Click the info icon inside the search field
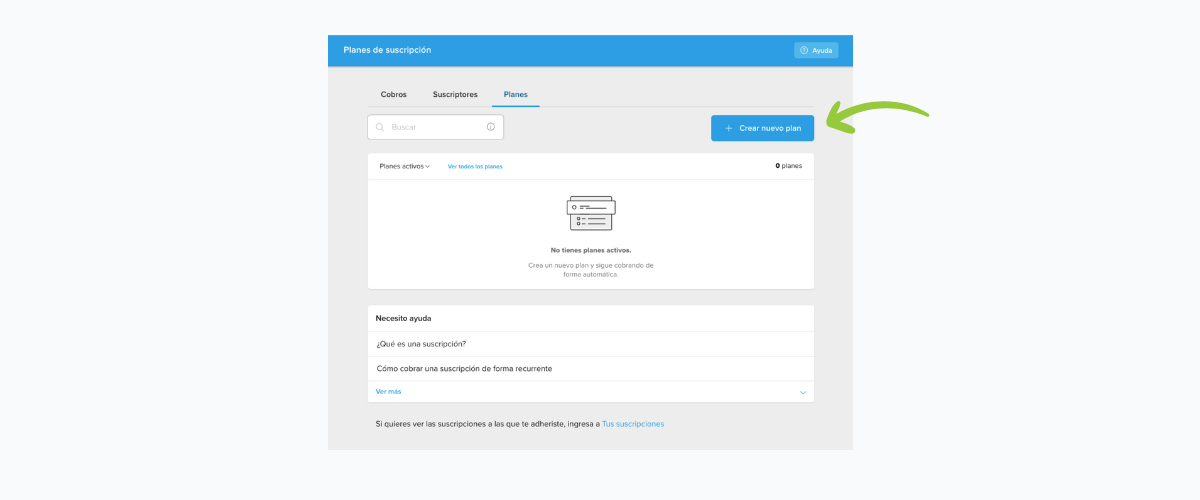Screen dimensions: 1200x500 click(491, 127)
